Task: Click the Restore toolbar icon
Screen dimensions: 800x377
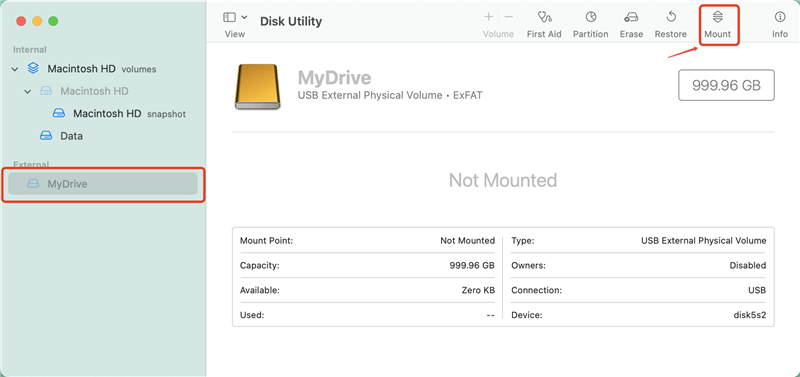Action: 671,17
